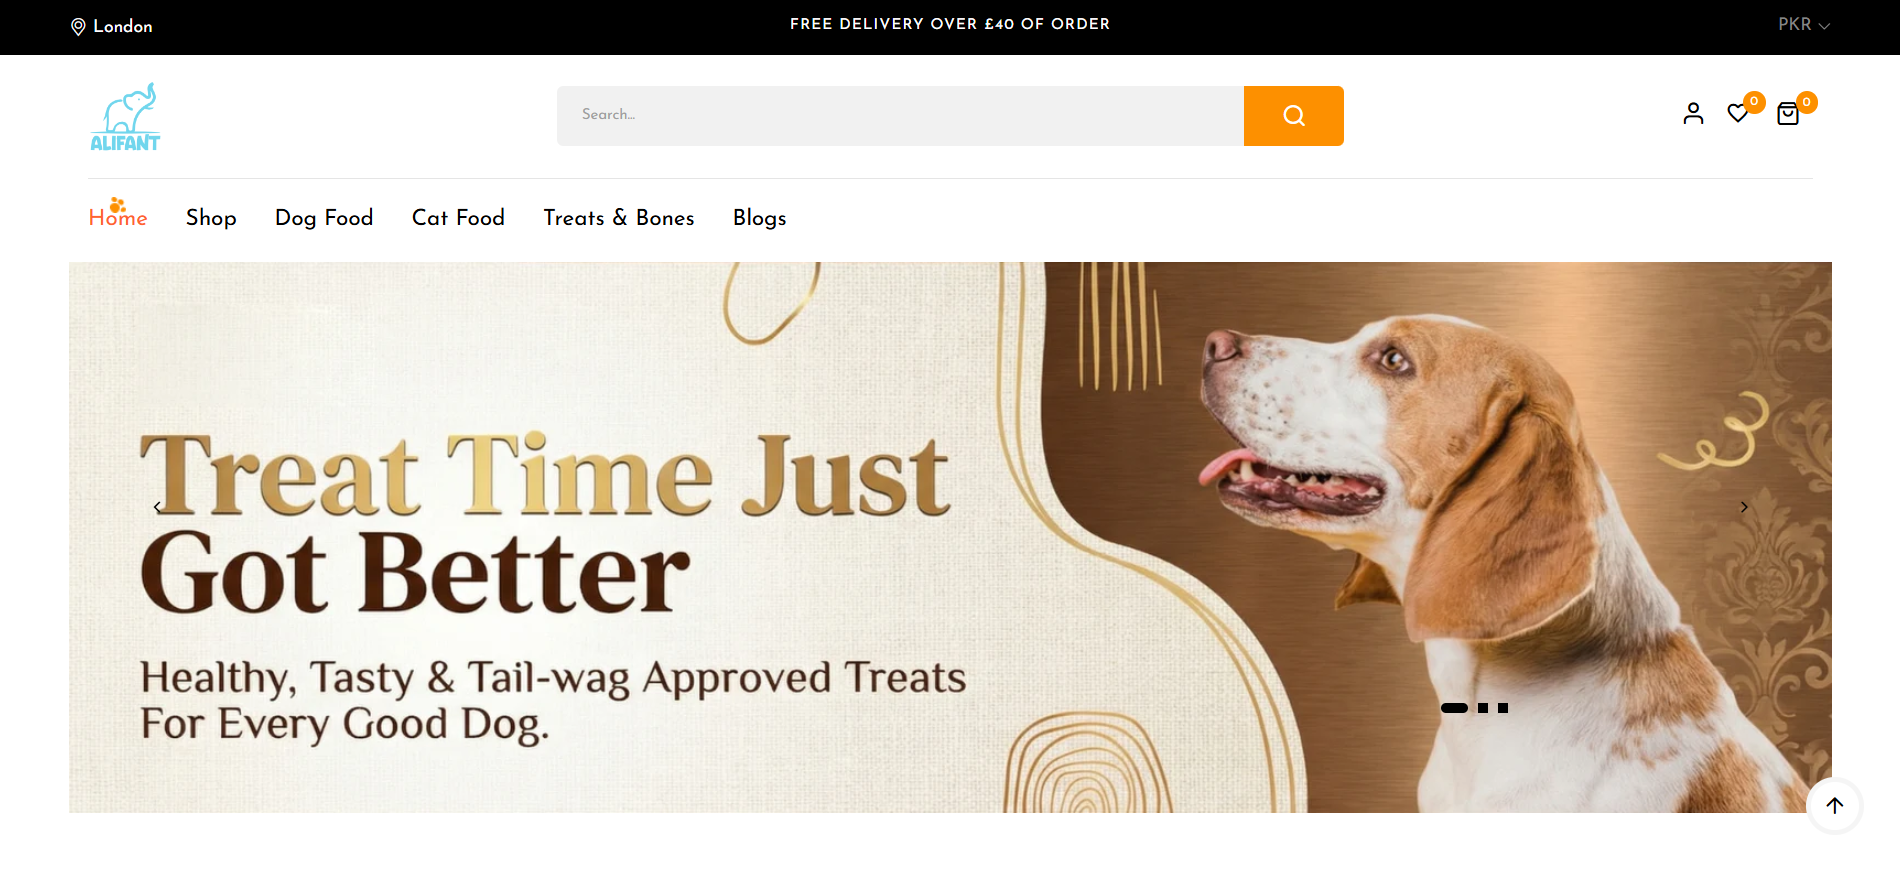This screenshot has width=1900, height=870.
Task: Select the third slider pagination dot
Action: tap(1503, 708)
